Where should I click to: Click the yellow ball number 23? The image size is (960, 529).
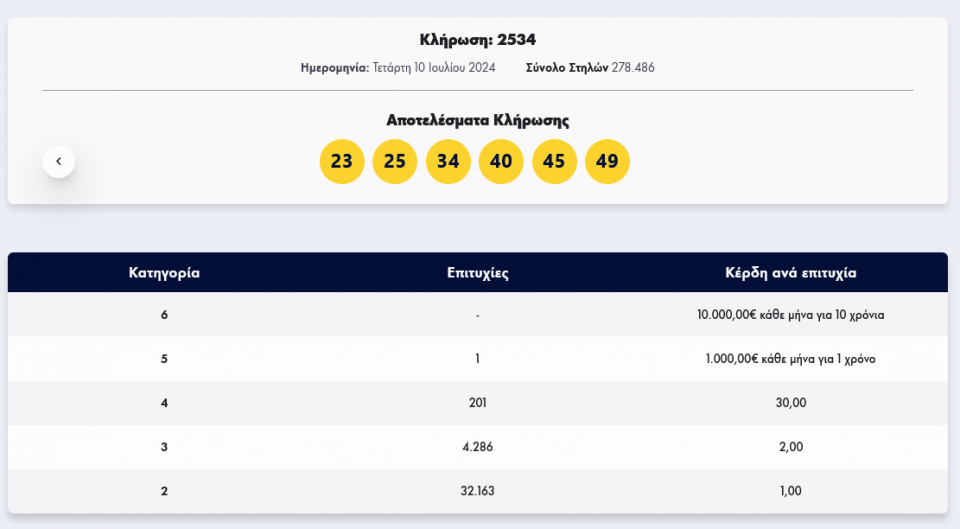[342, 162]
